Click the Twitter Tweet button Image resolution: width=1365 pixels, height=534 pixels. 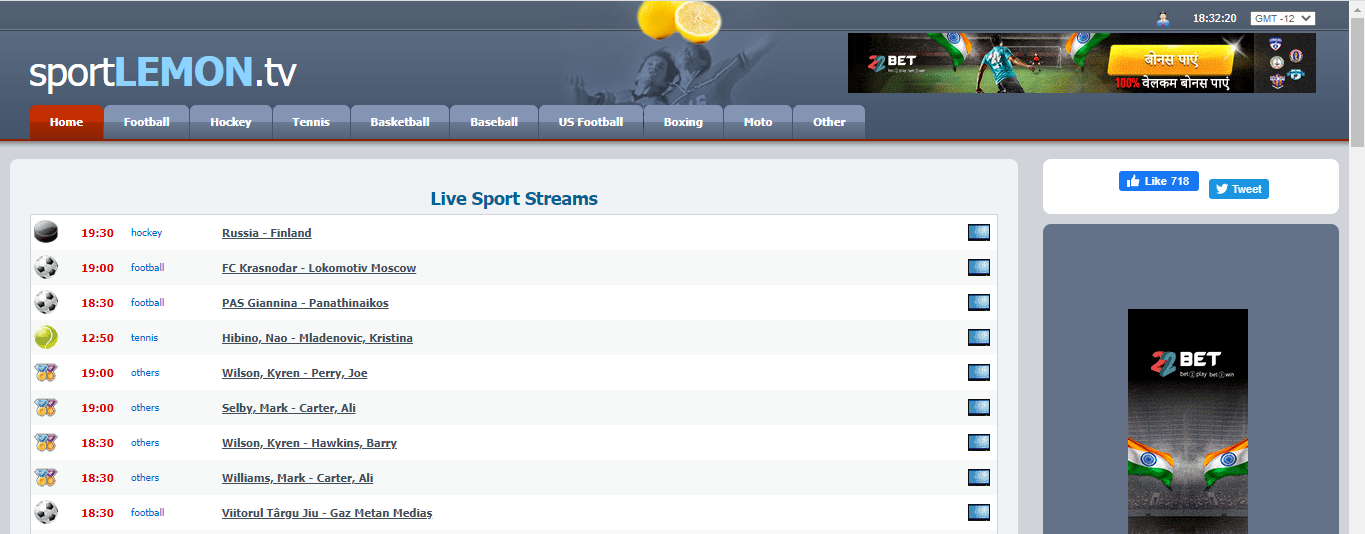pyautogui.click(x=1239, y=189)
